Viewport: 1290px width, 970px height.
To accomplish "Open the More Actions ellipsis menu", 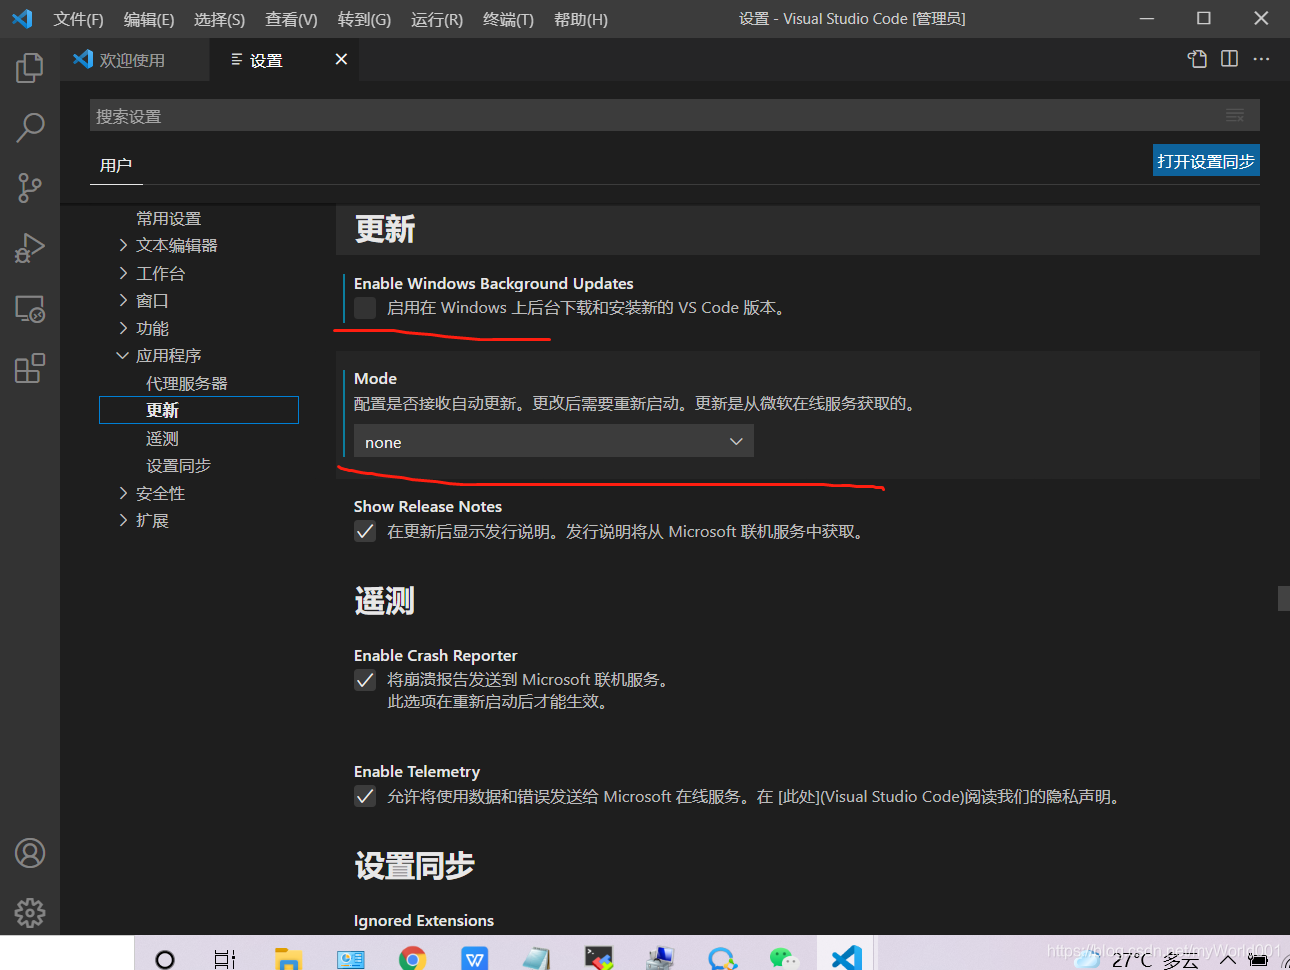I will pos(1262,59).
